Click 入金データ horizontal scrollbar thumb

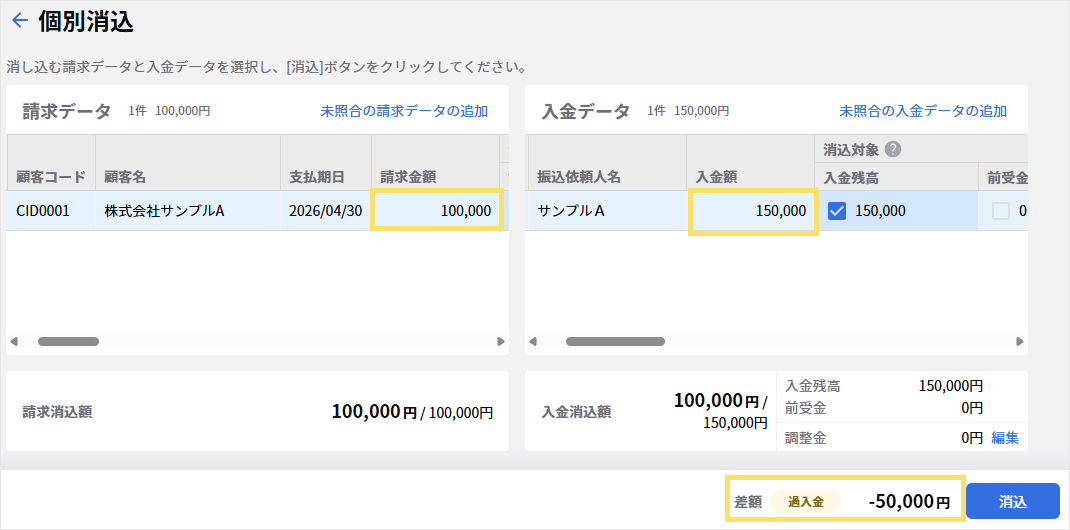click(616, 341)
